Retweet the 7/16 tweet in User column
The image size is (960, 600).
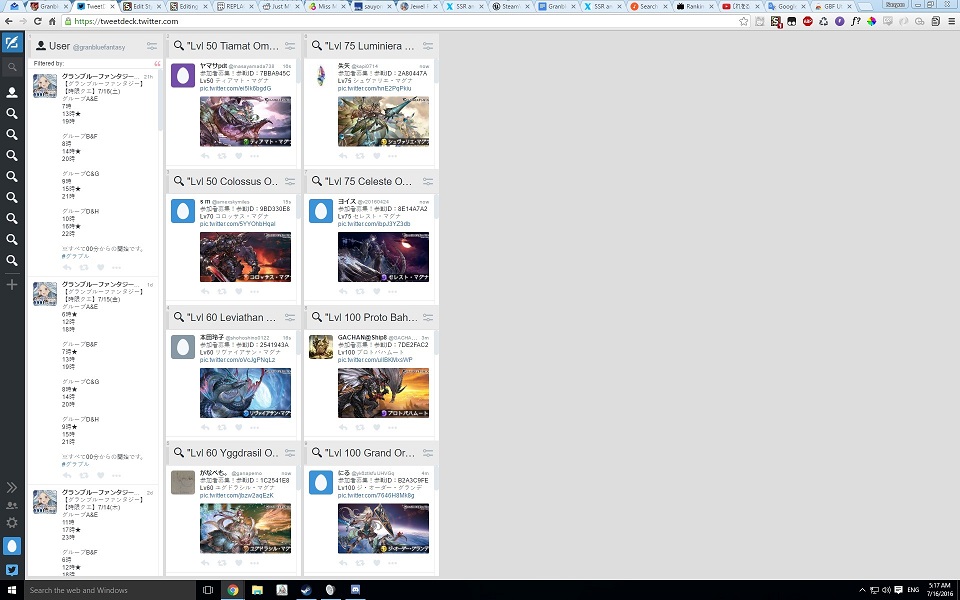pos(84,268)
